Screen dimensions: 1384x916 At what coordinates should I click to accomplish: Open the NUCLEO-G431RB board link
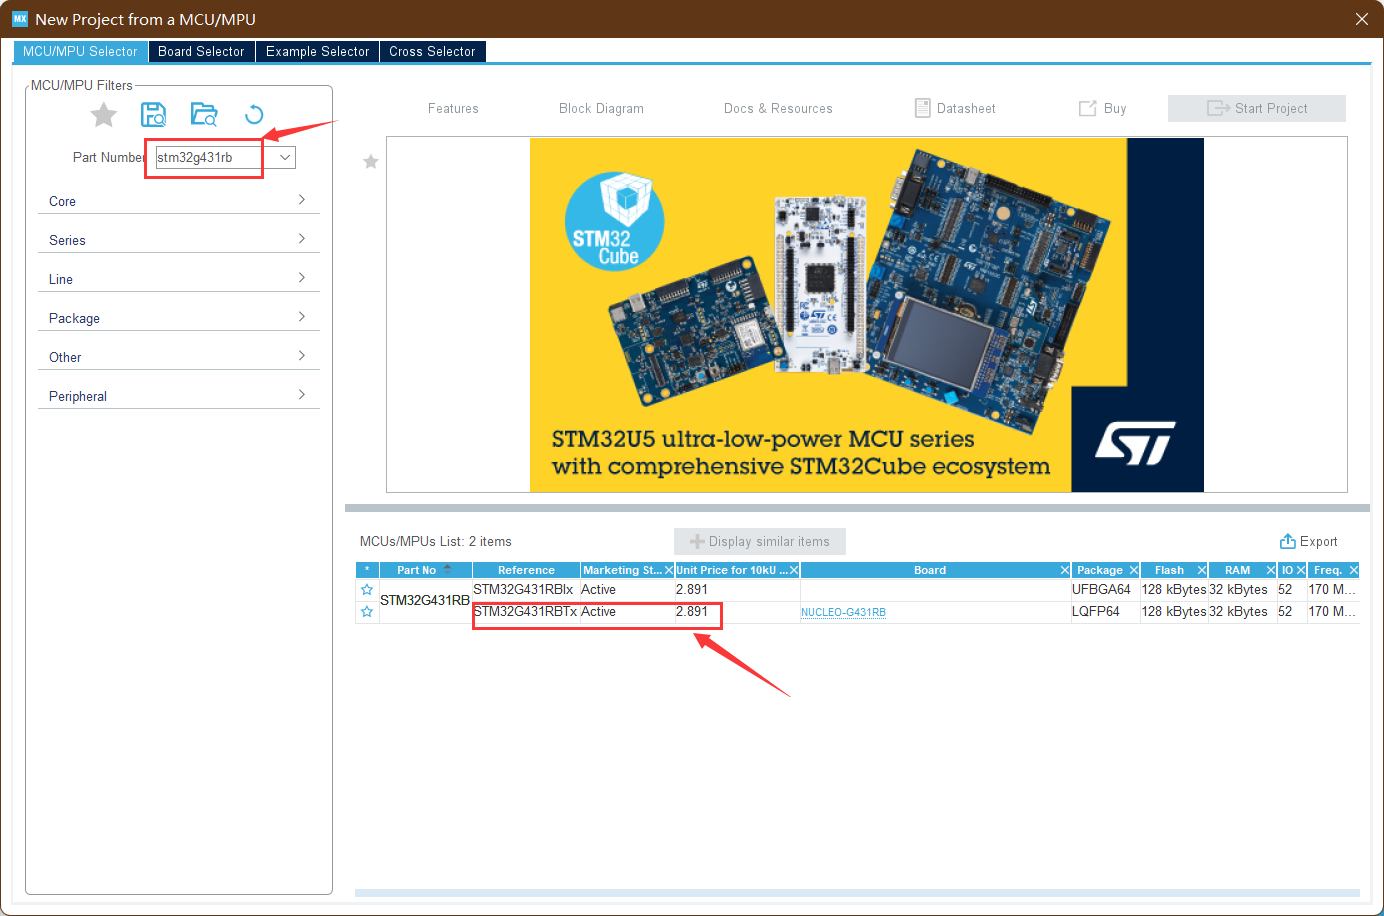[843, 611]
